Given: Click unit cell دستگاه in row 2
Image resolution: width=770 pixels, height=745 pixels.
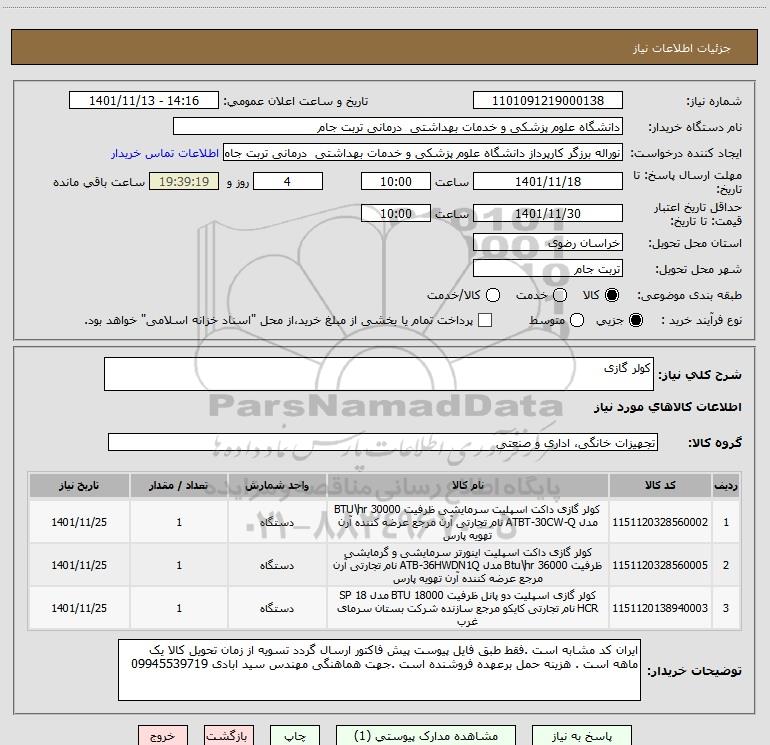Looking at the screenshot, I should click(x=277, y=565).
